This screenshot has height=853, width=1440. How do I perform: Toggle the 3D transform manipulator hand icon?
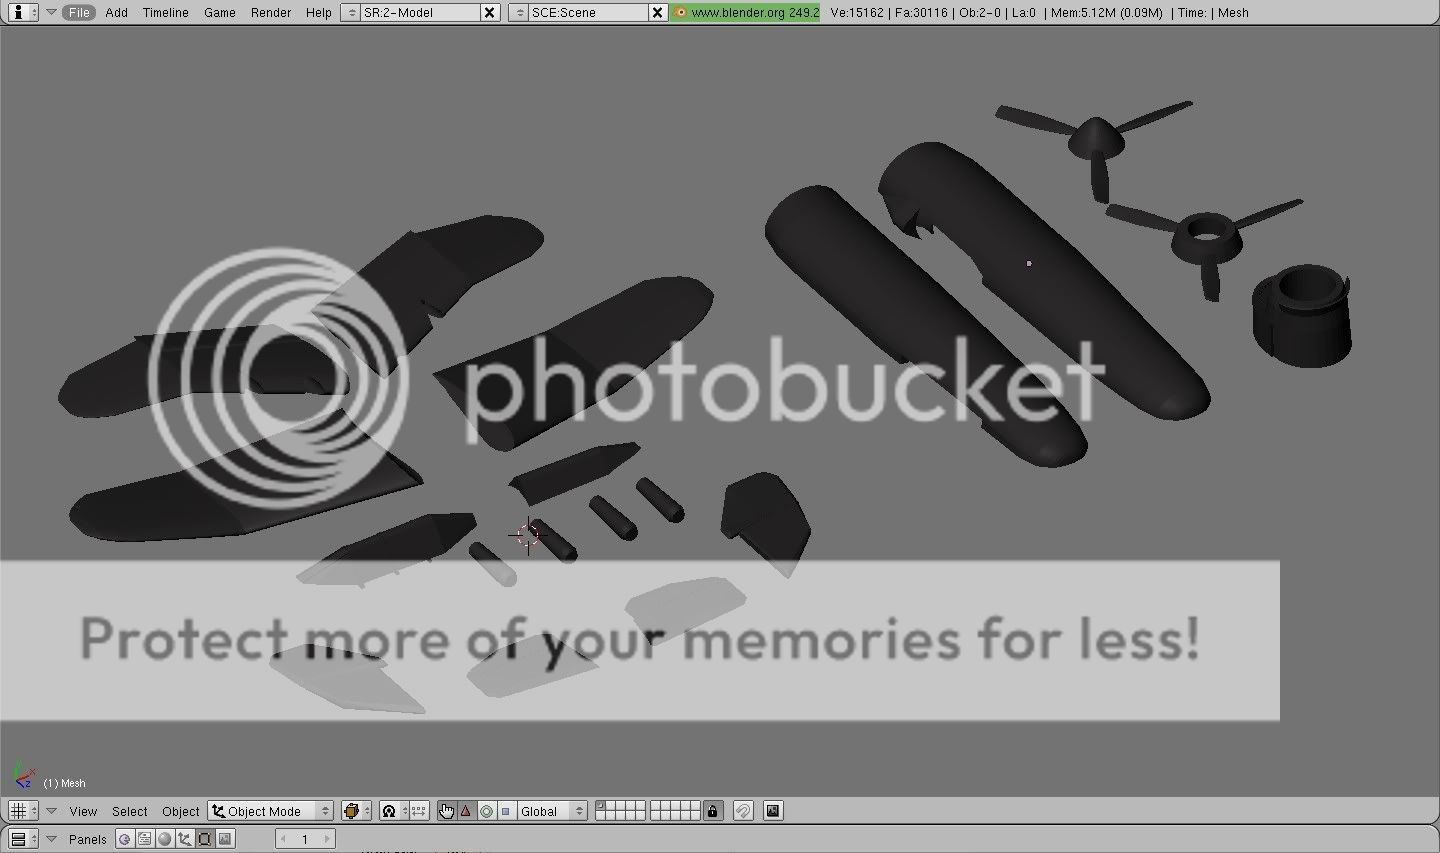tap(446, 811)
